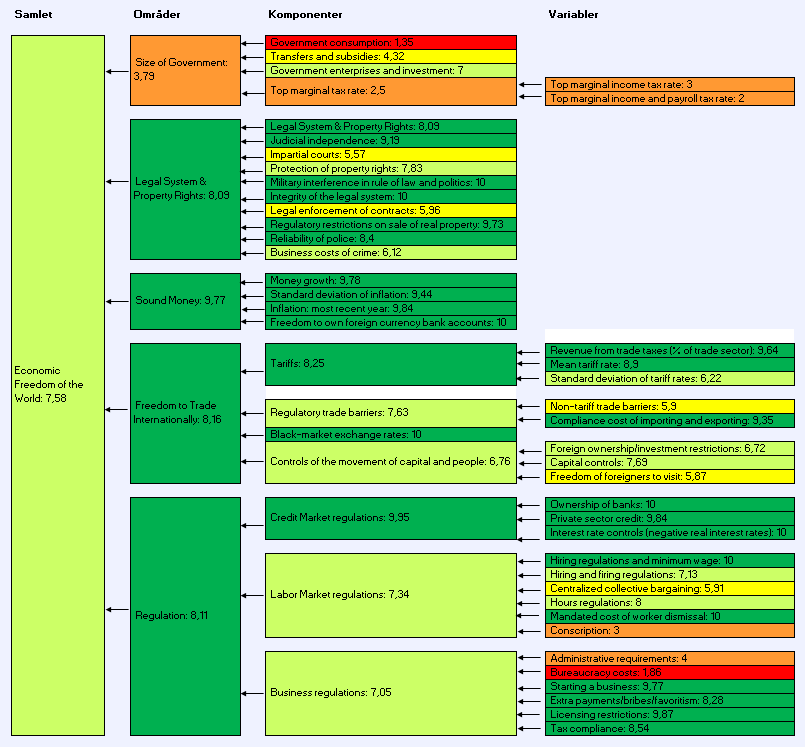The width and height of the screenshot is (805, 747).
Task: Click the Labor Market regulations box
Action: 390,595
